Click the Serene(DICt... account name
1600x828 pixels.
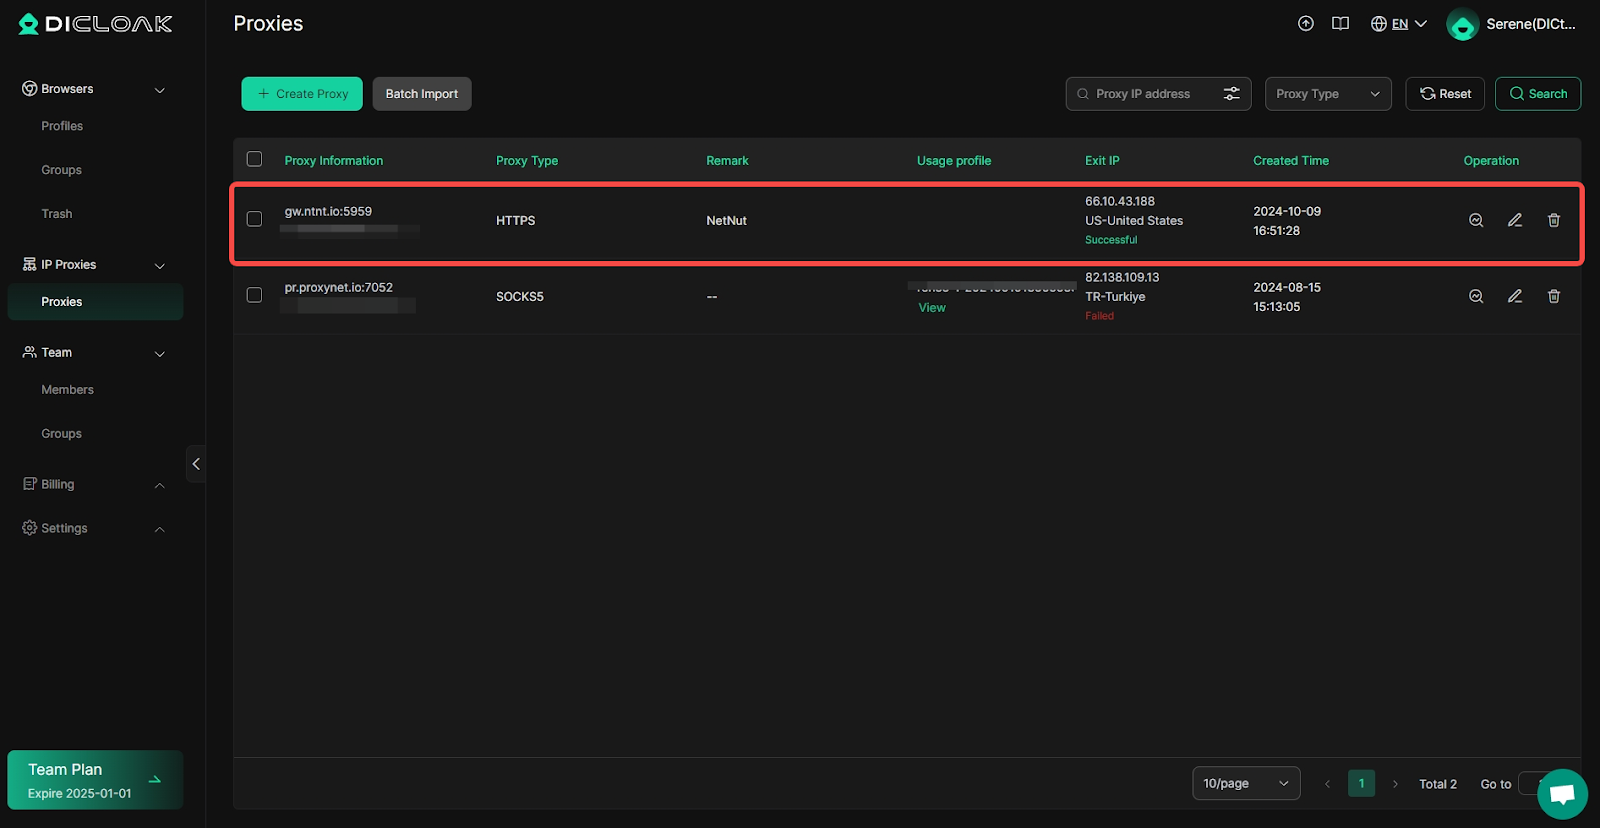coord(1530,24)
